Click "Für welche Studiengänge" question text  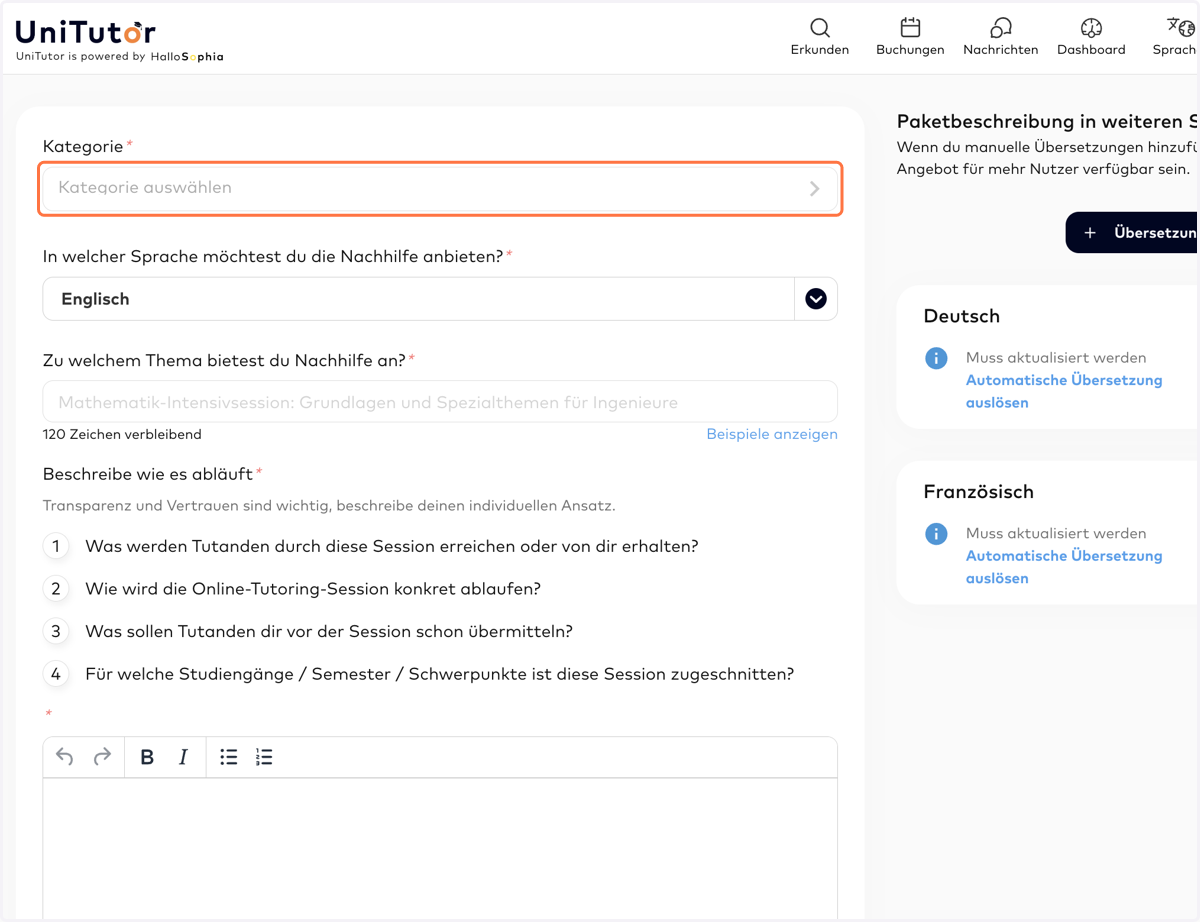point(440,674)
